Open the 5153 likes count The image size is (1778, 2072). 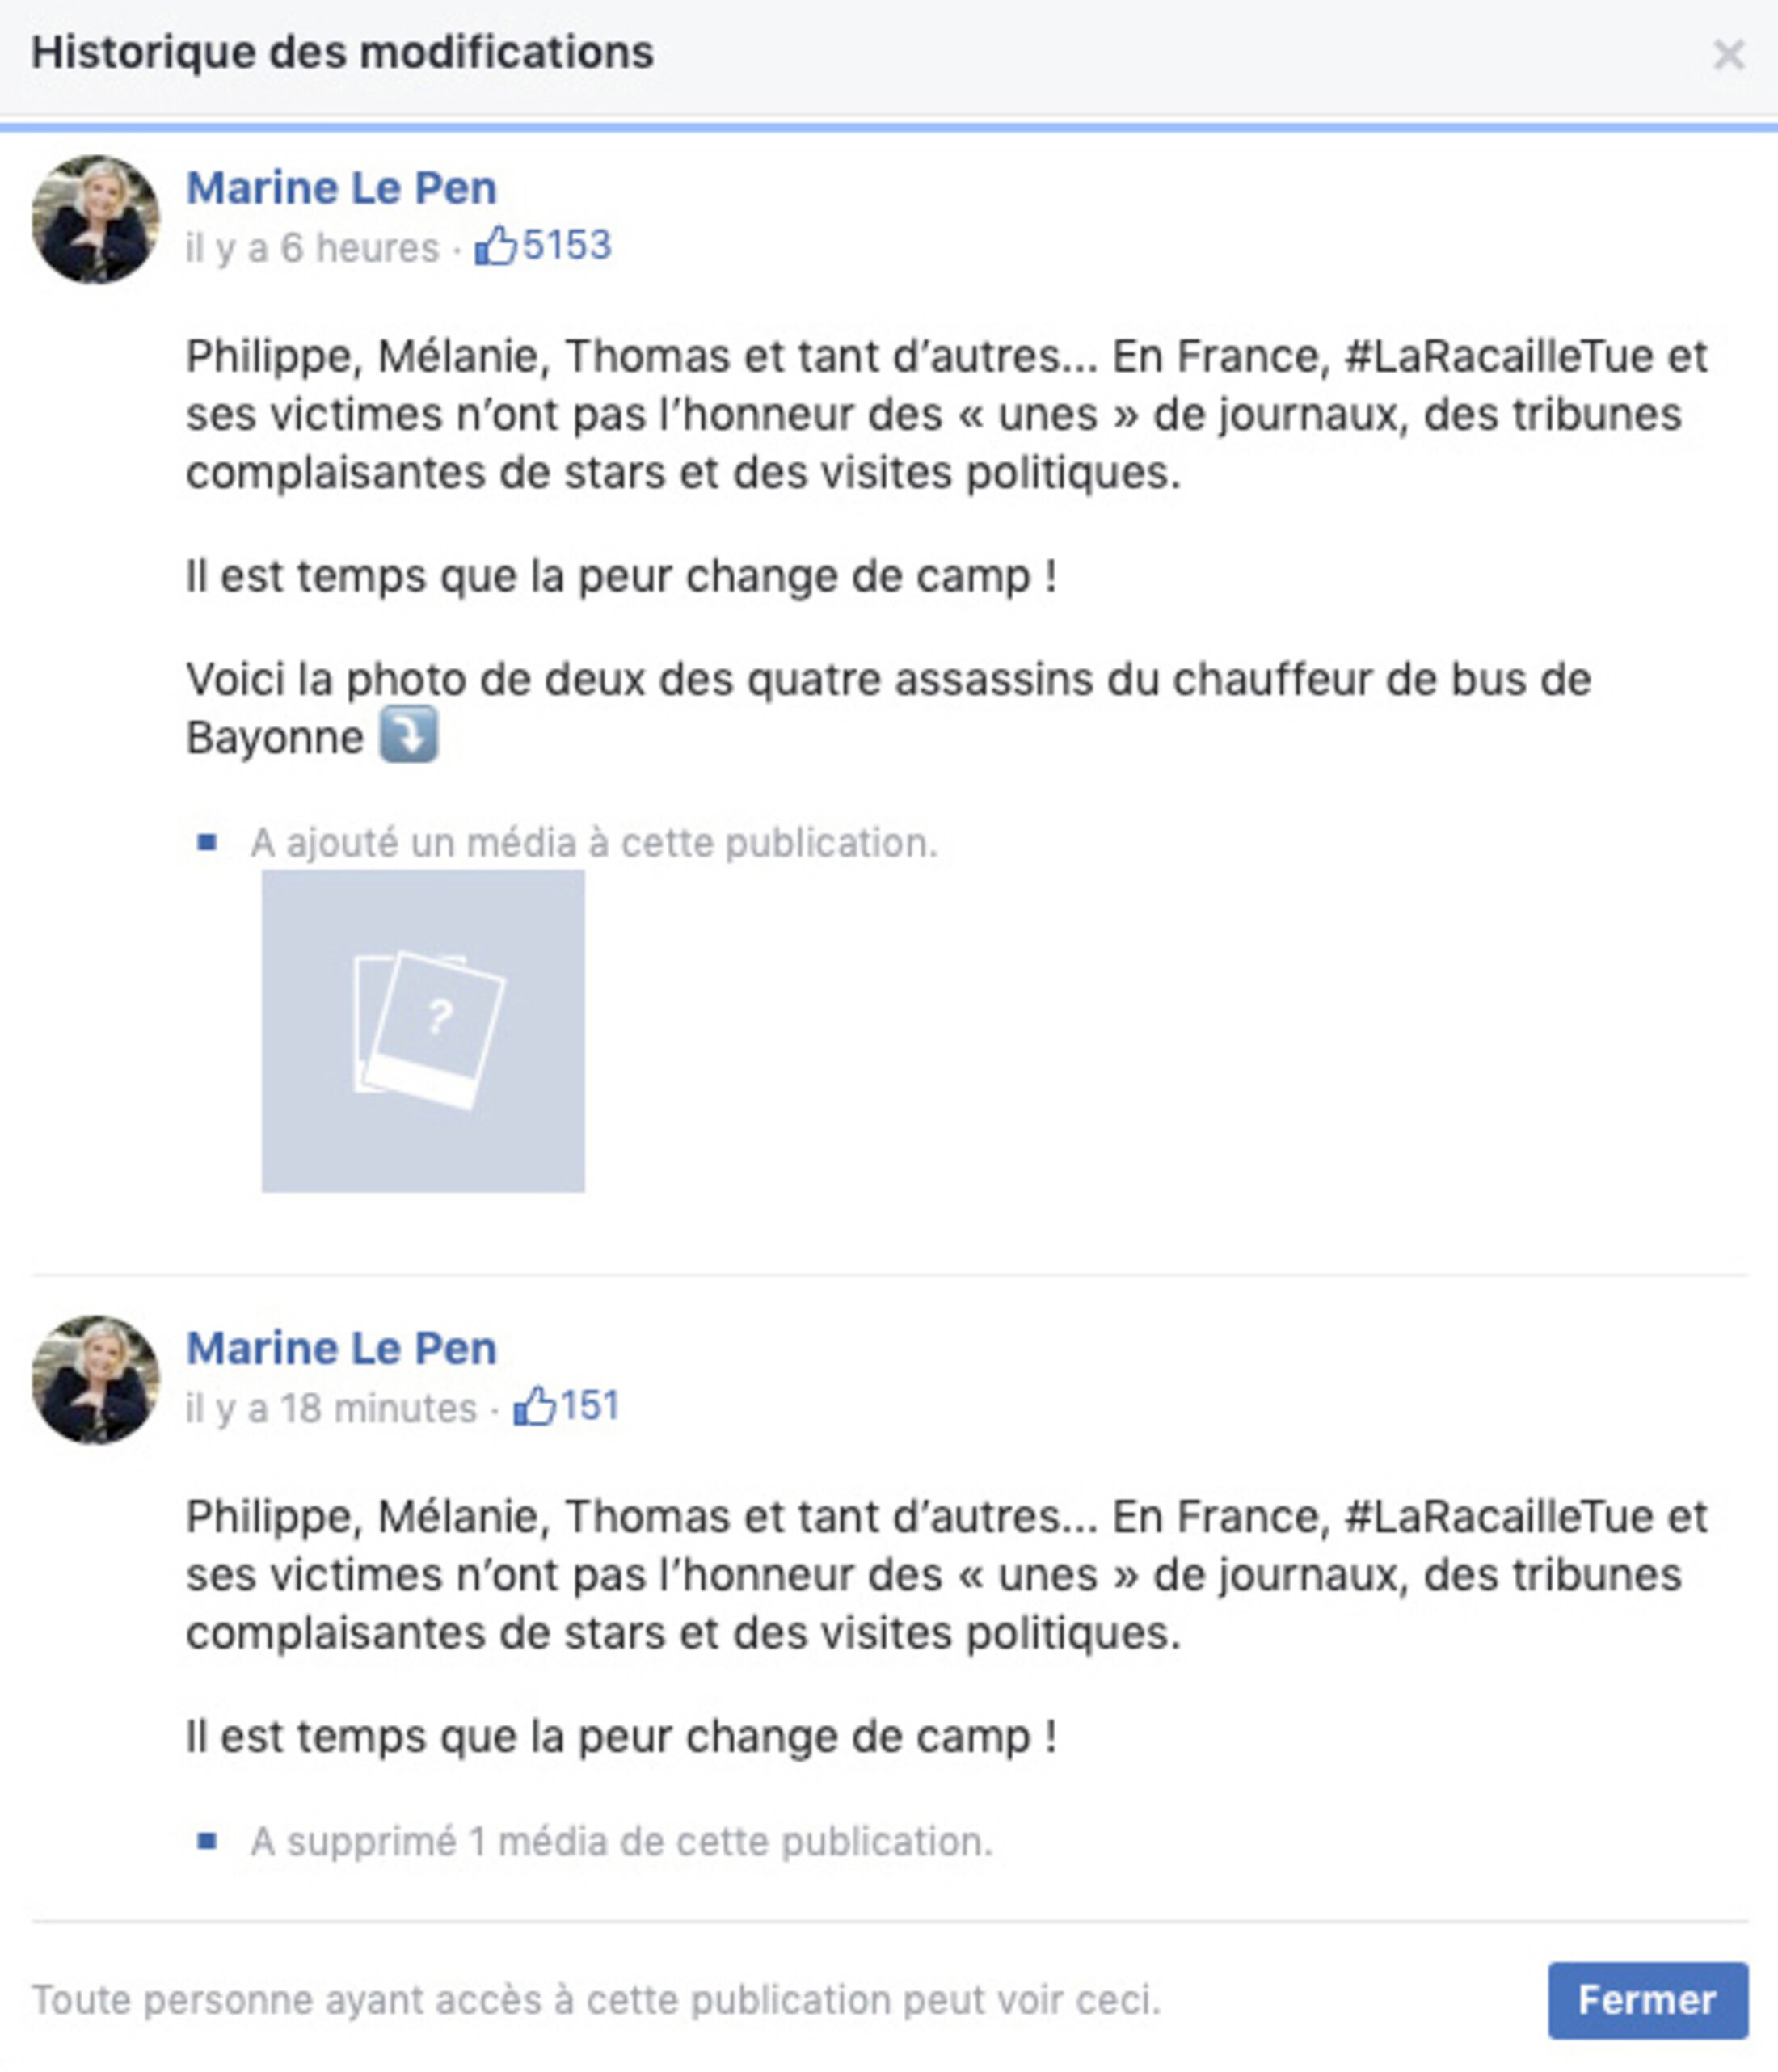coord(566,246)
